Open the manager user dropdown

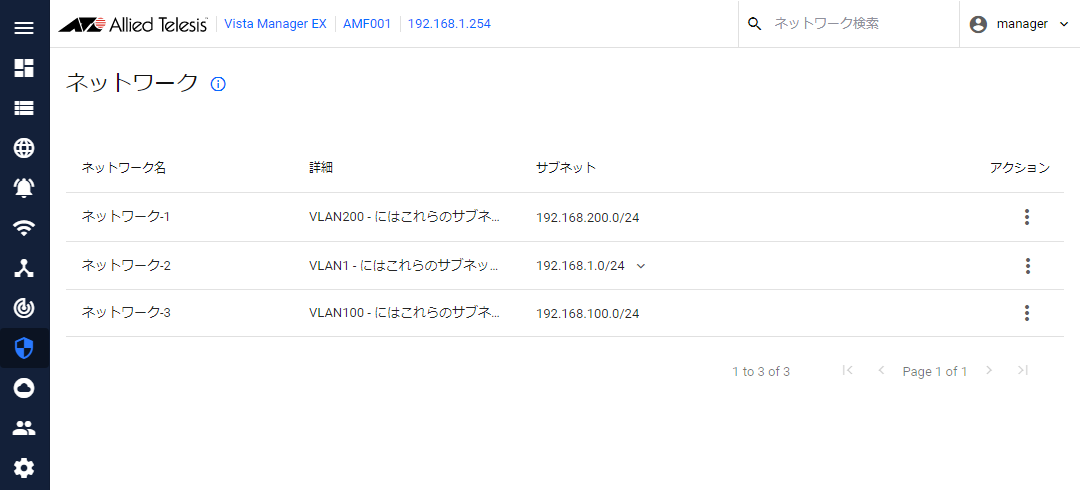tap(1019, 24)
